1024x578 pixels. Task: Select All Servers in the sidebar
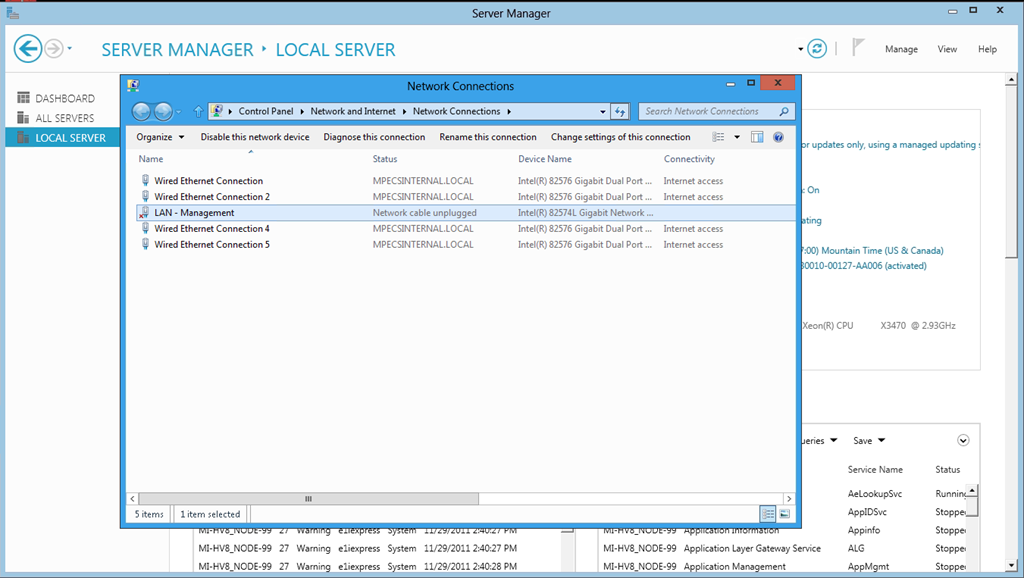click(63, 118)
